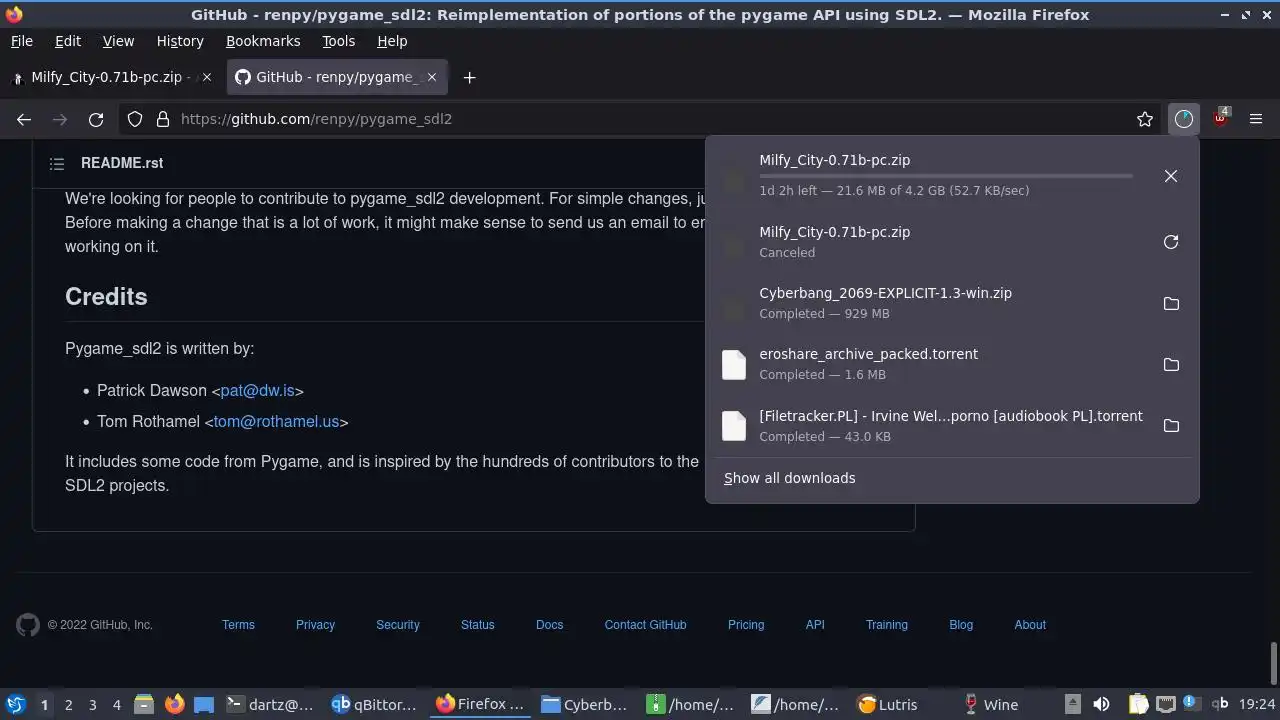The height and width of the screenshot is (720, 1280).
Task: Open the Terms footer link
Action: click(x=238, y=625)
